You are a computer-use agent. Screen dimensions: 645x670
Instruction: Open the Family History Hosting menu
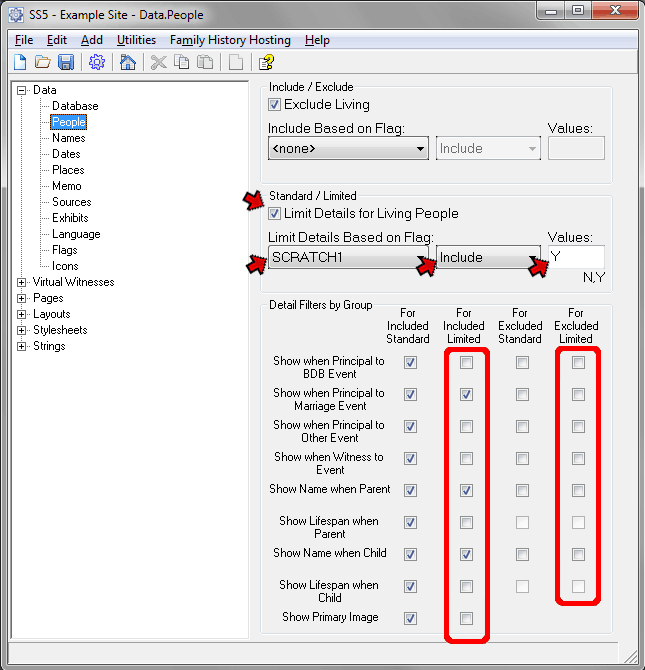coord(230,40)
